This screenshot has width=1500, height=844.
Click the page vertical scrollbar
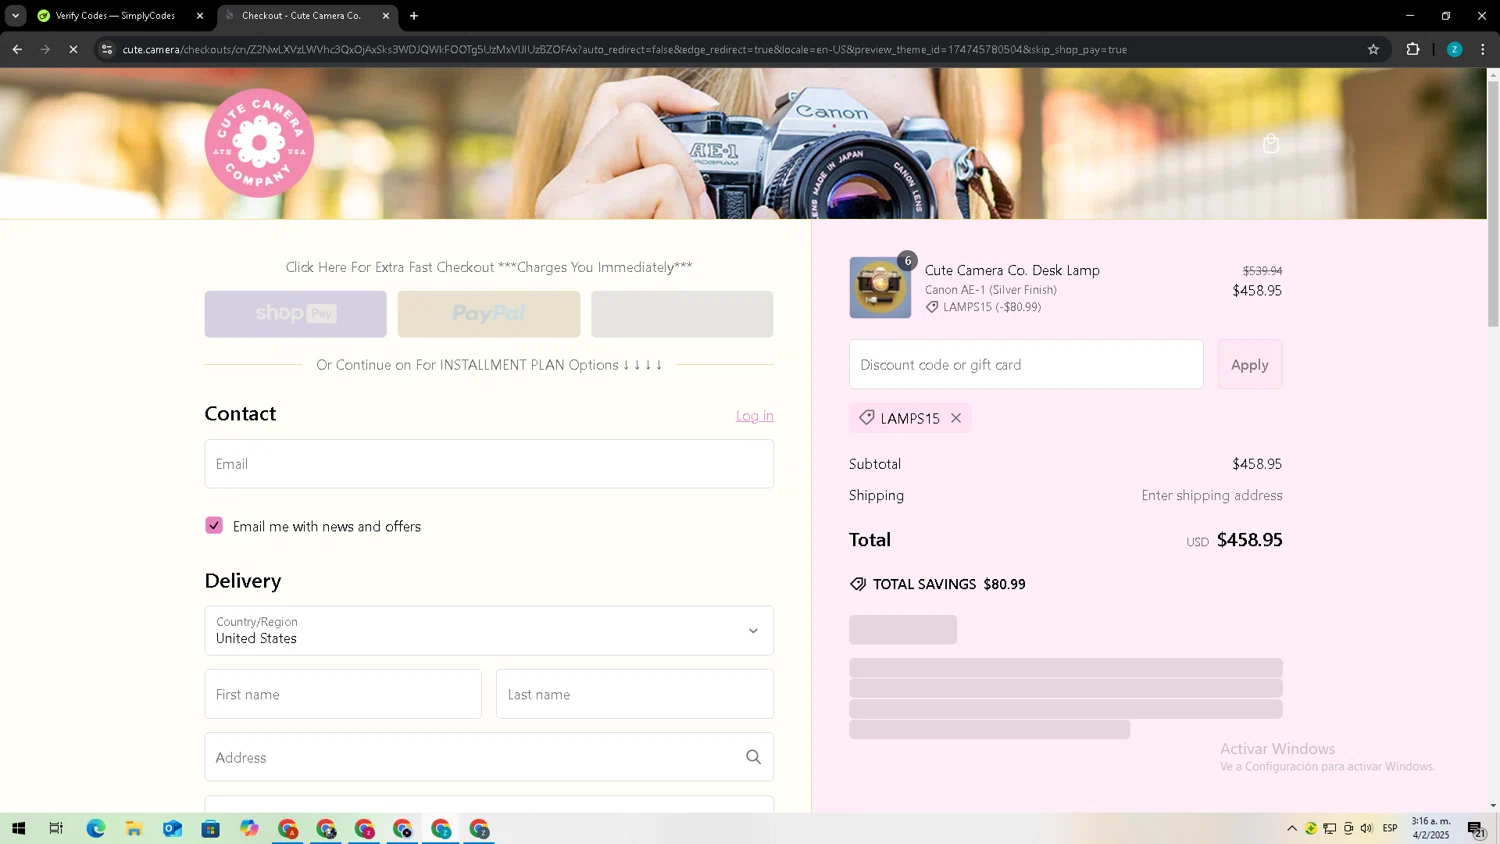pos(1493,202)
